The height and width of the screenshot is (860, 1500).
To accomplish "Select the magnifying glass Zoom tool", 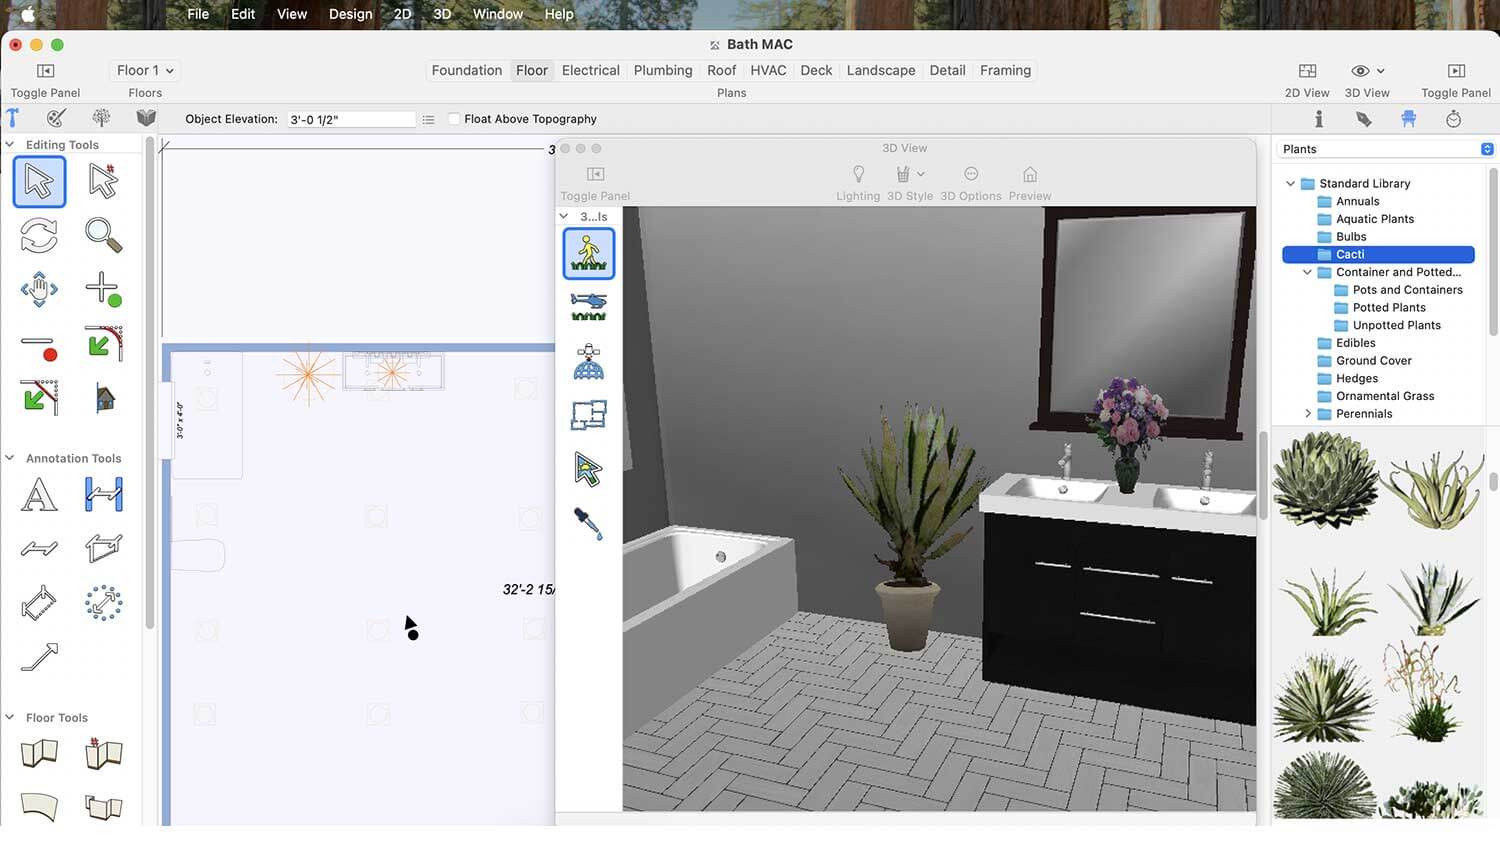I will point(103,235).
